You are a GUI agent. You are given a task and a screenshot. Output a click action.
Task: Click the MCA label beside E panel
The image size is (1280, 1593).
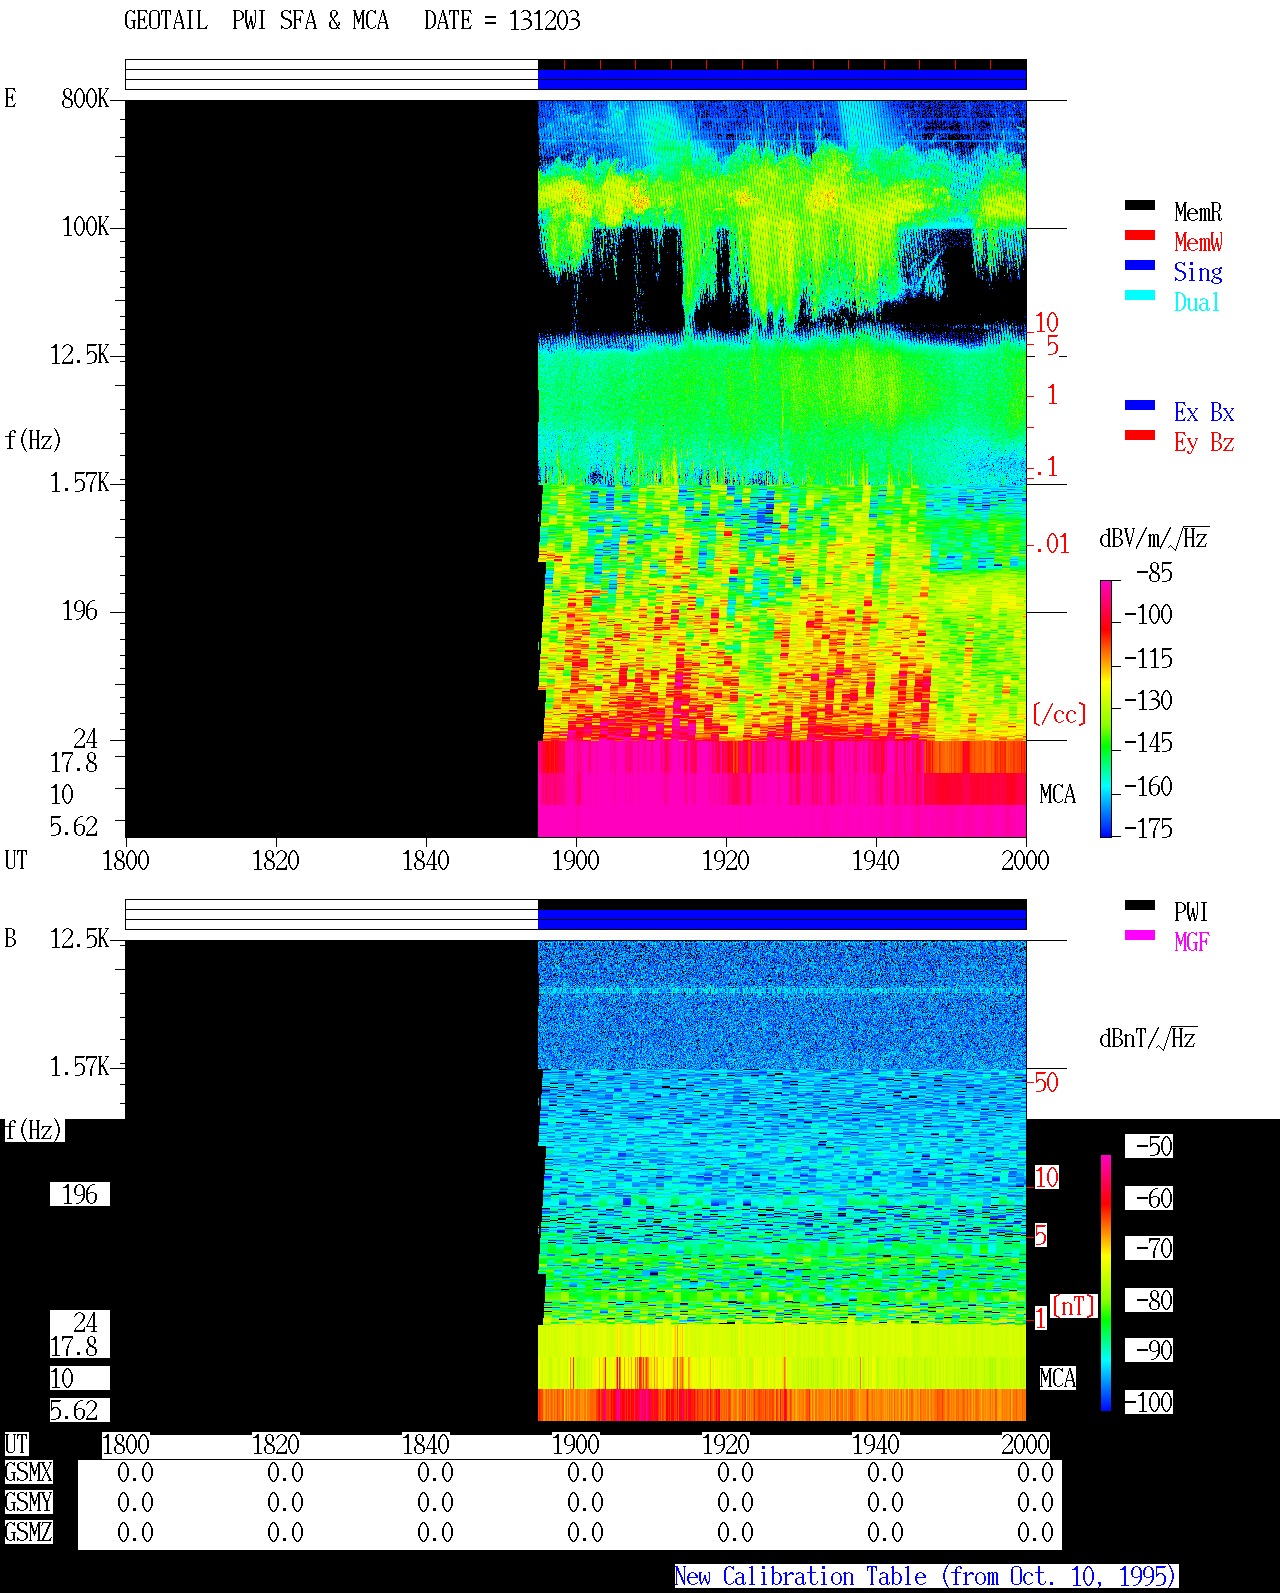(1057, 794)
